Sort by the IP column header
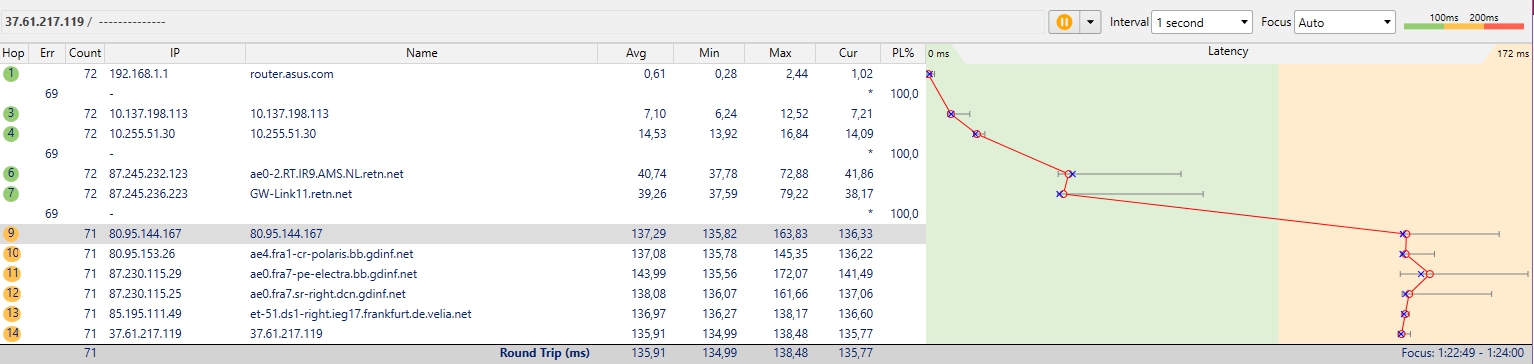Viewport: 1534px width, 364px height. pos(175,53)
